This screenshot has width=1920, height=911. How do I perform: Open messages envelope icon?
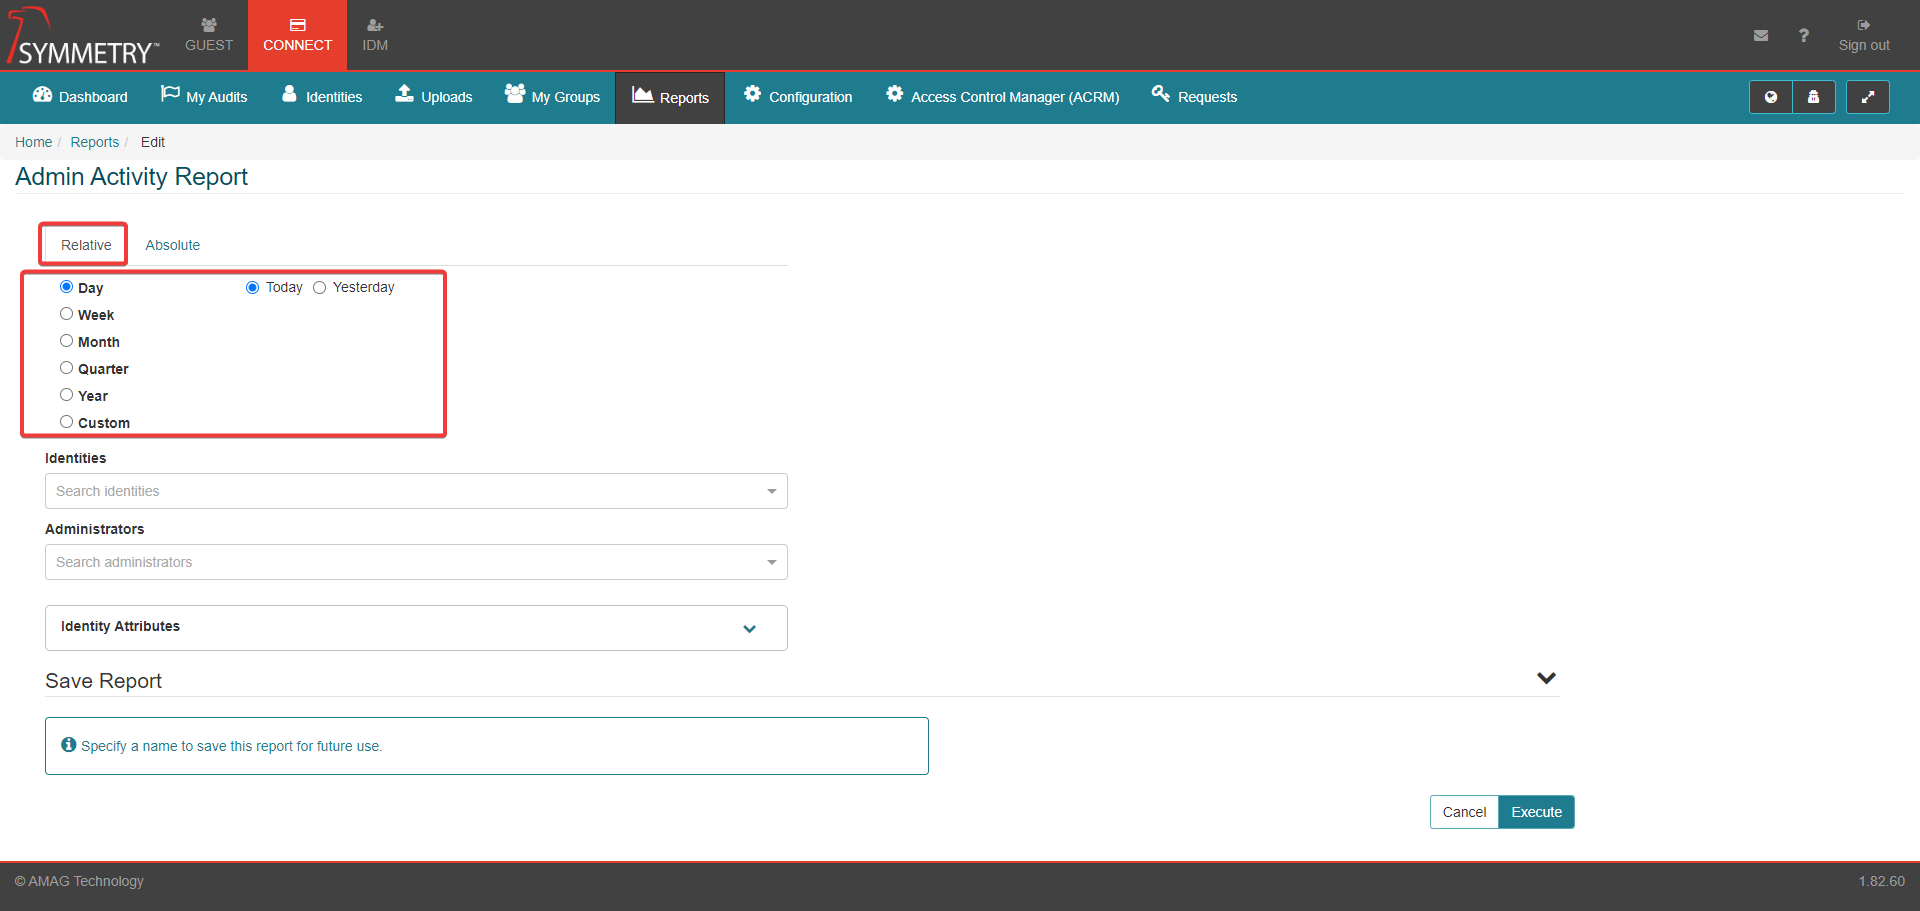pos(1761,35)
